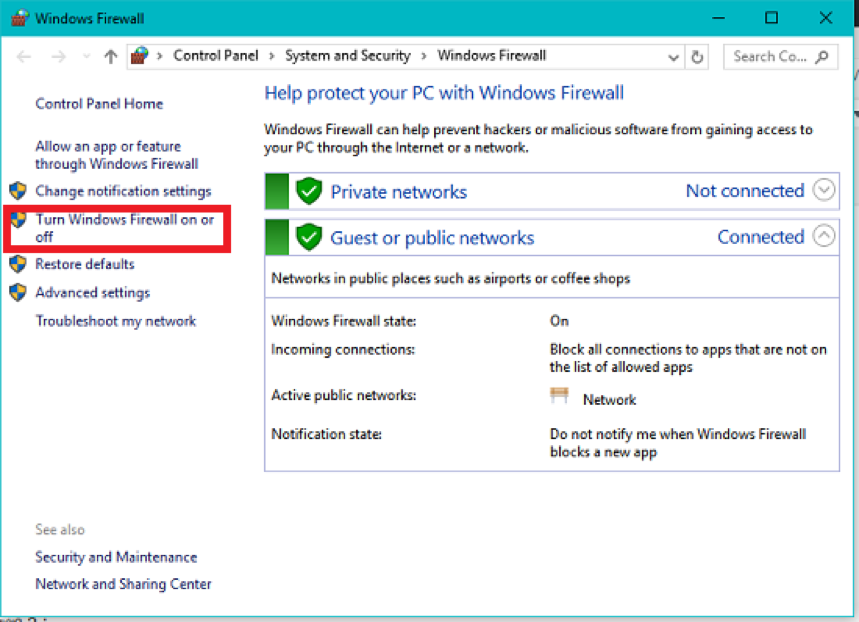The image size is (859, 622).
Task: Click the Windows Firewall title bar icon
Action: point(19,18)
